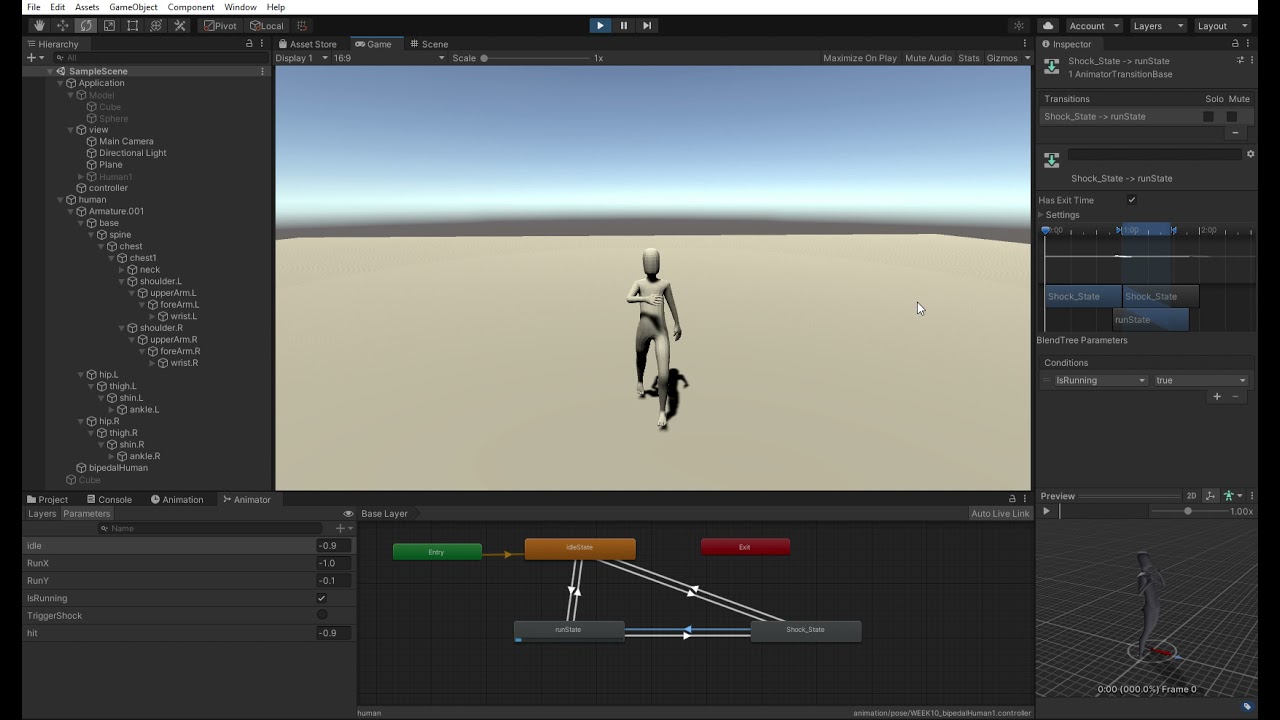
Task: Toggle Auto Live Link
Action: 1000,514
